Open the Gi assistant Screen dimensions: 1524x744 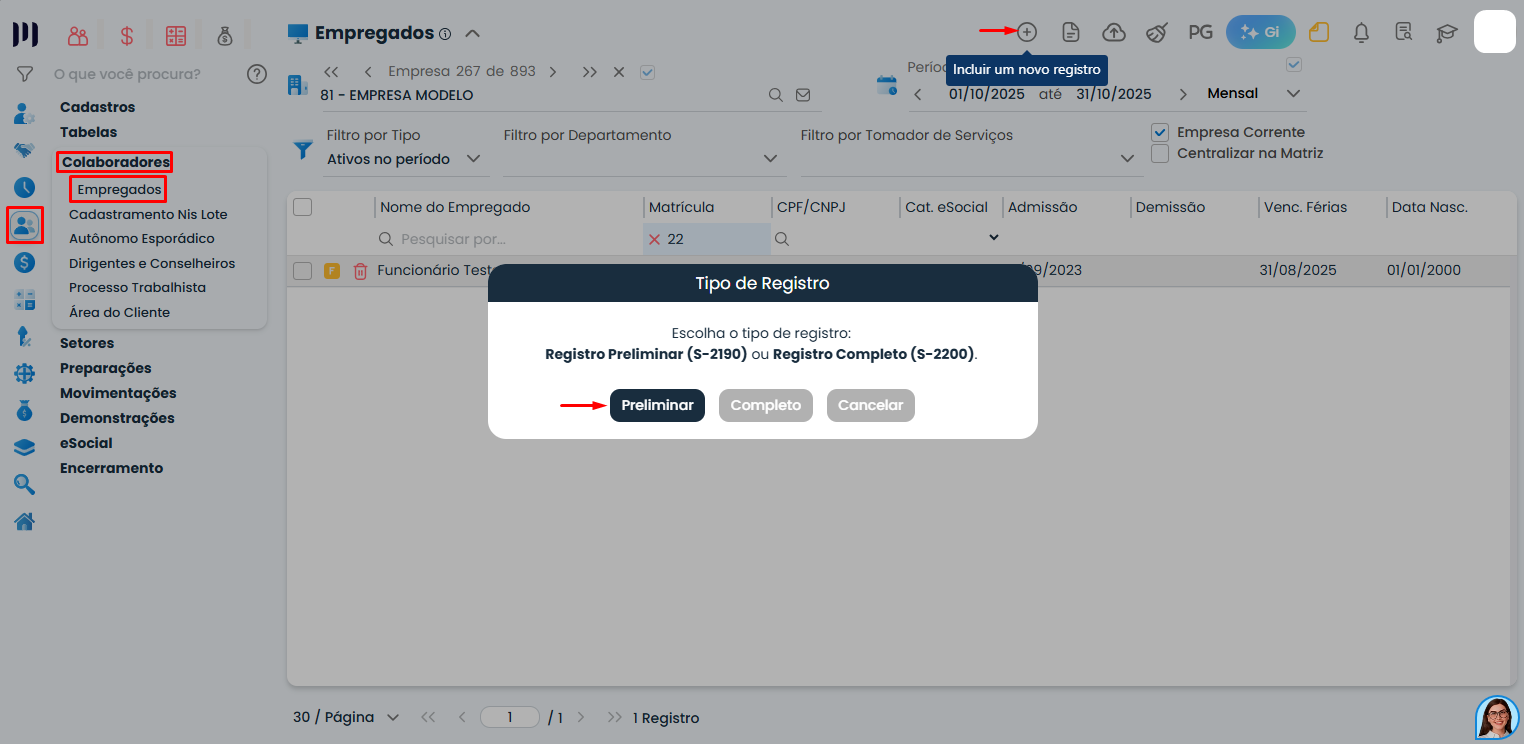(1260, 31)
